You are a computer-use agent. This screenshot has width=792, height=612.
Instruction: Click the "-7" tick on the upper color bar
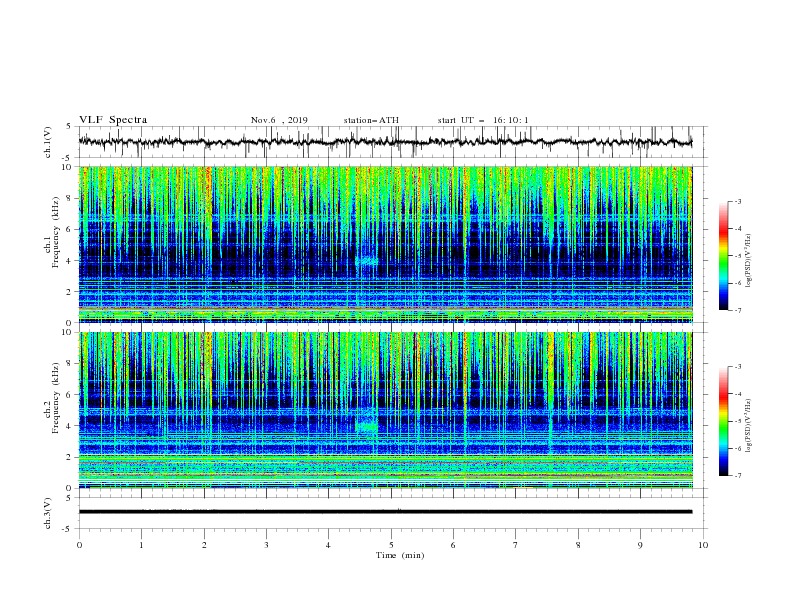point(738,310)
